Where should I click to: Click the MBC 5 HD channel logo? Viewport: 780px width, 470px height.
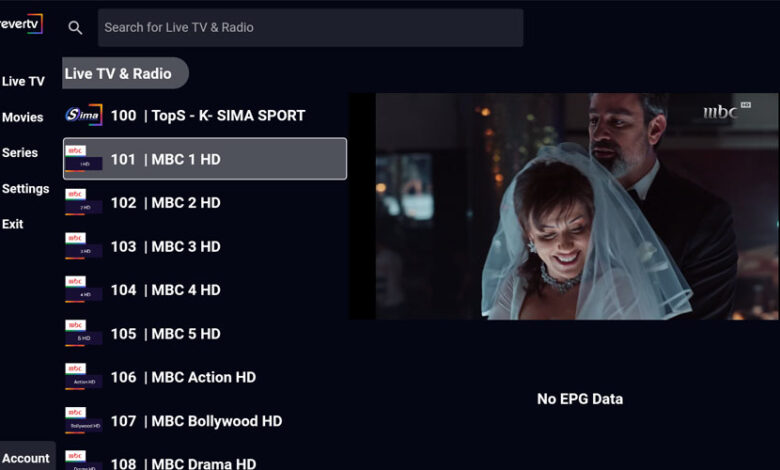click(83, 333)
